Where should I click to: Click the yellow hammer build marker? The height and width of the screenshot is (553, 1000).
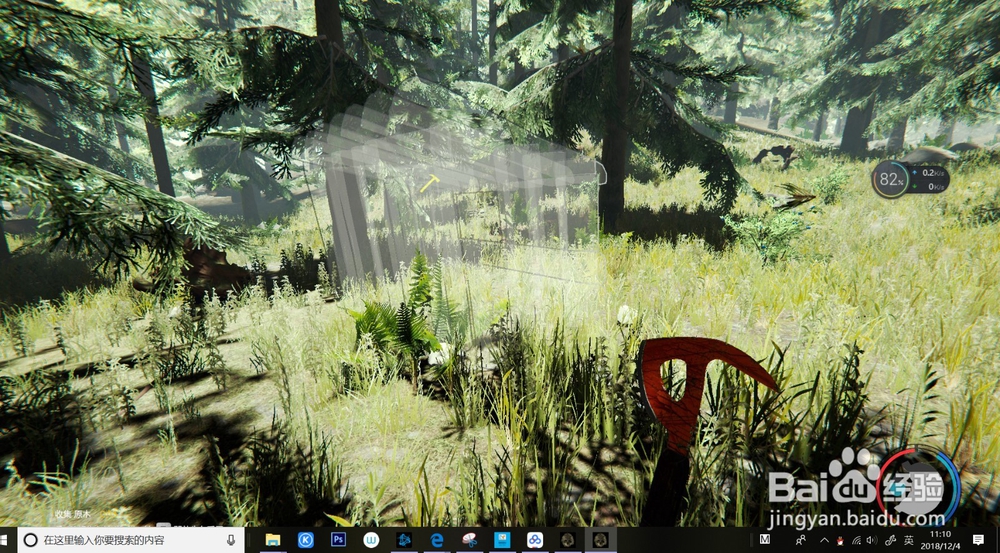(429, 183)
